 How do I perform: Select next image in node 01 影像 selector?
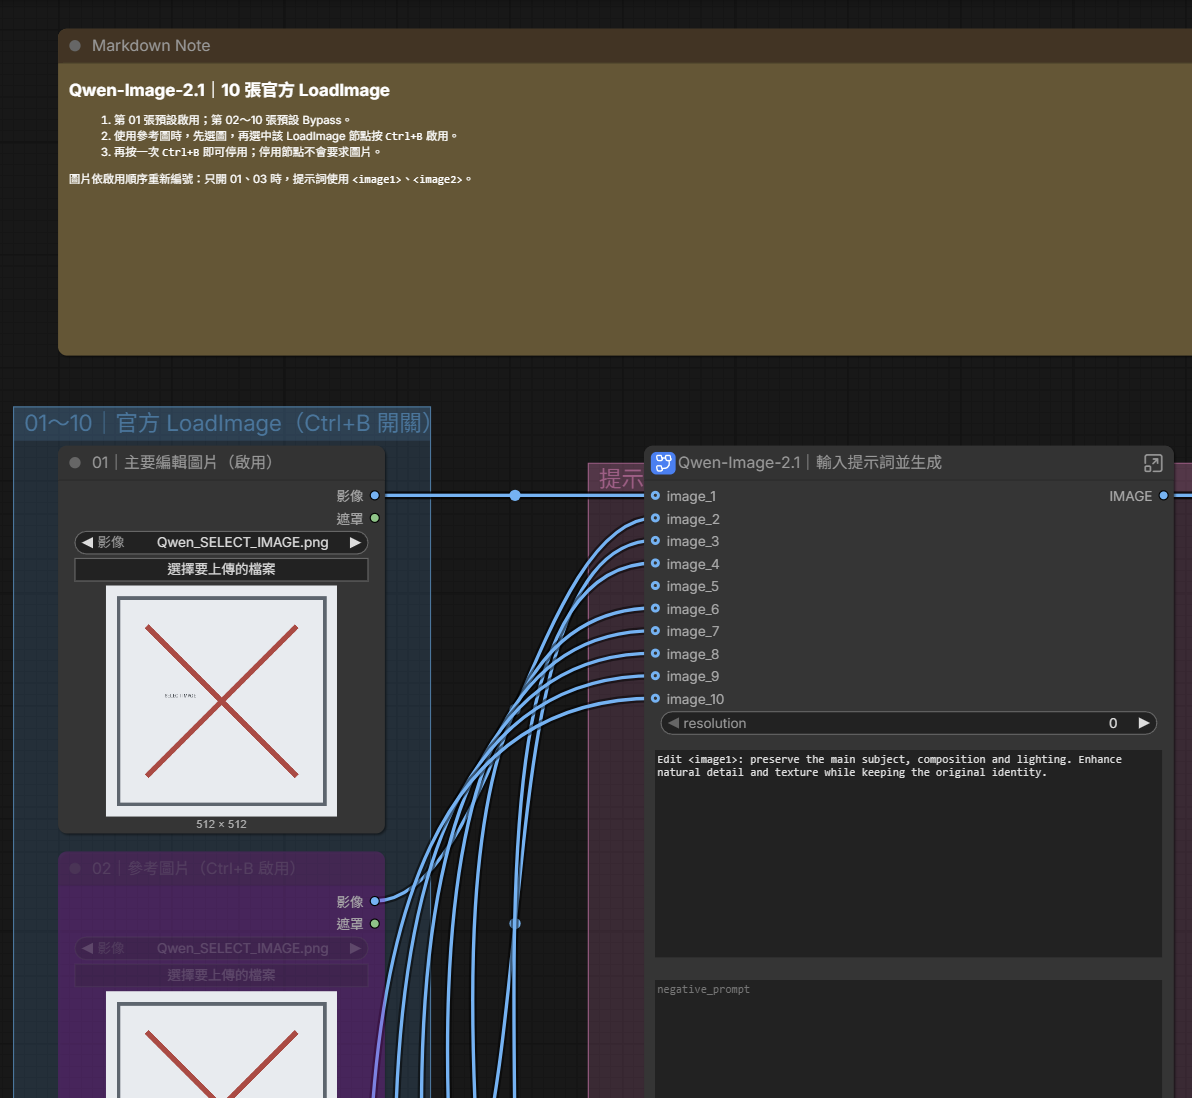[x=355, y=542]
